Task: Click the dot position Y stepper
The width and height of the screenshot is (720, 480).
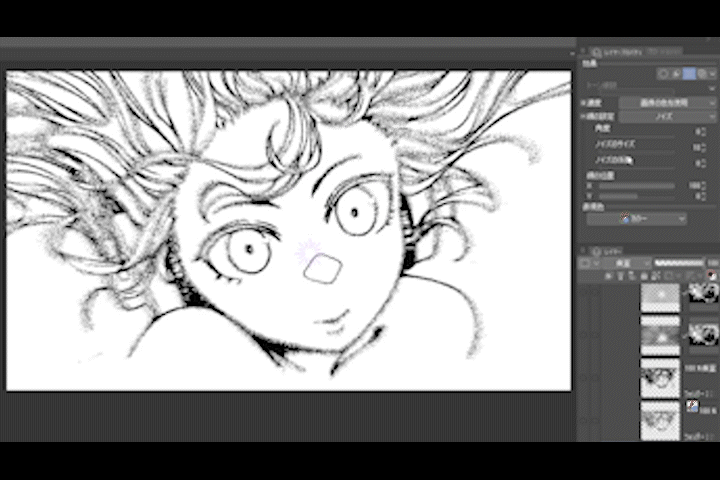Action: click(702, 196)
